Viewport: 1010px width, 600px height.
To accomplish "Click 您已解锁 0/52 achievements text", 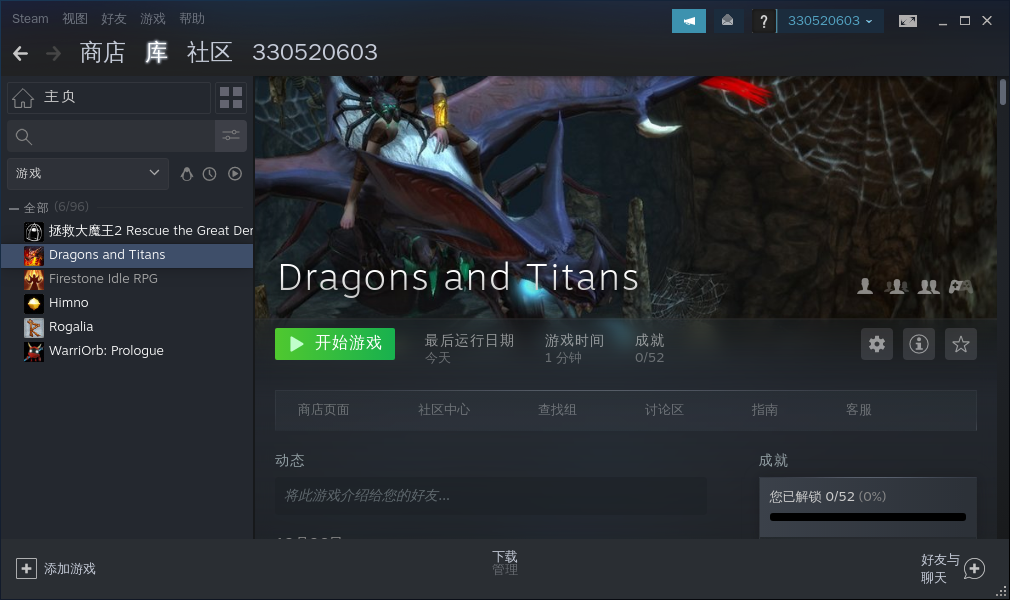I will click(827, 497).
